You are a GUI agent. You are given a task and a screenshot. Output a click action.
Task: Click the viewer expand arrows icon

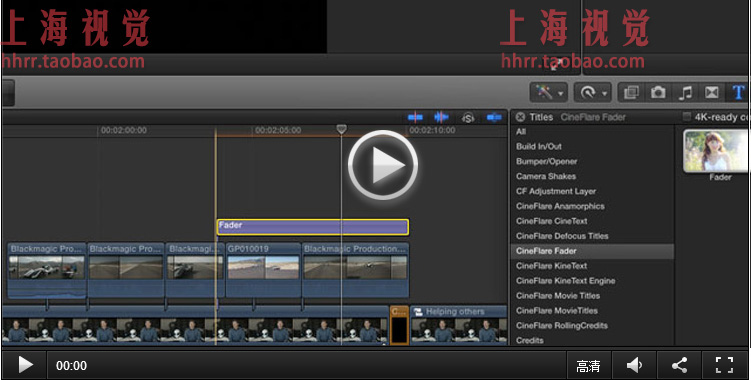click(557, 66)
